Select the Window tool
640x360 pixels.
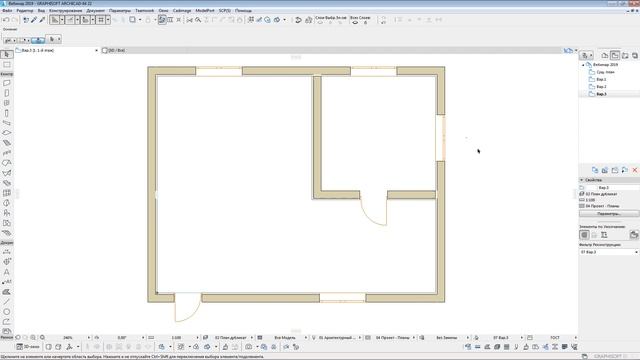point(7,103)
